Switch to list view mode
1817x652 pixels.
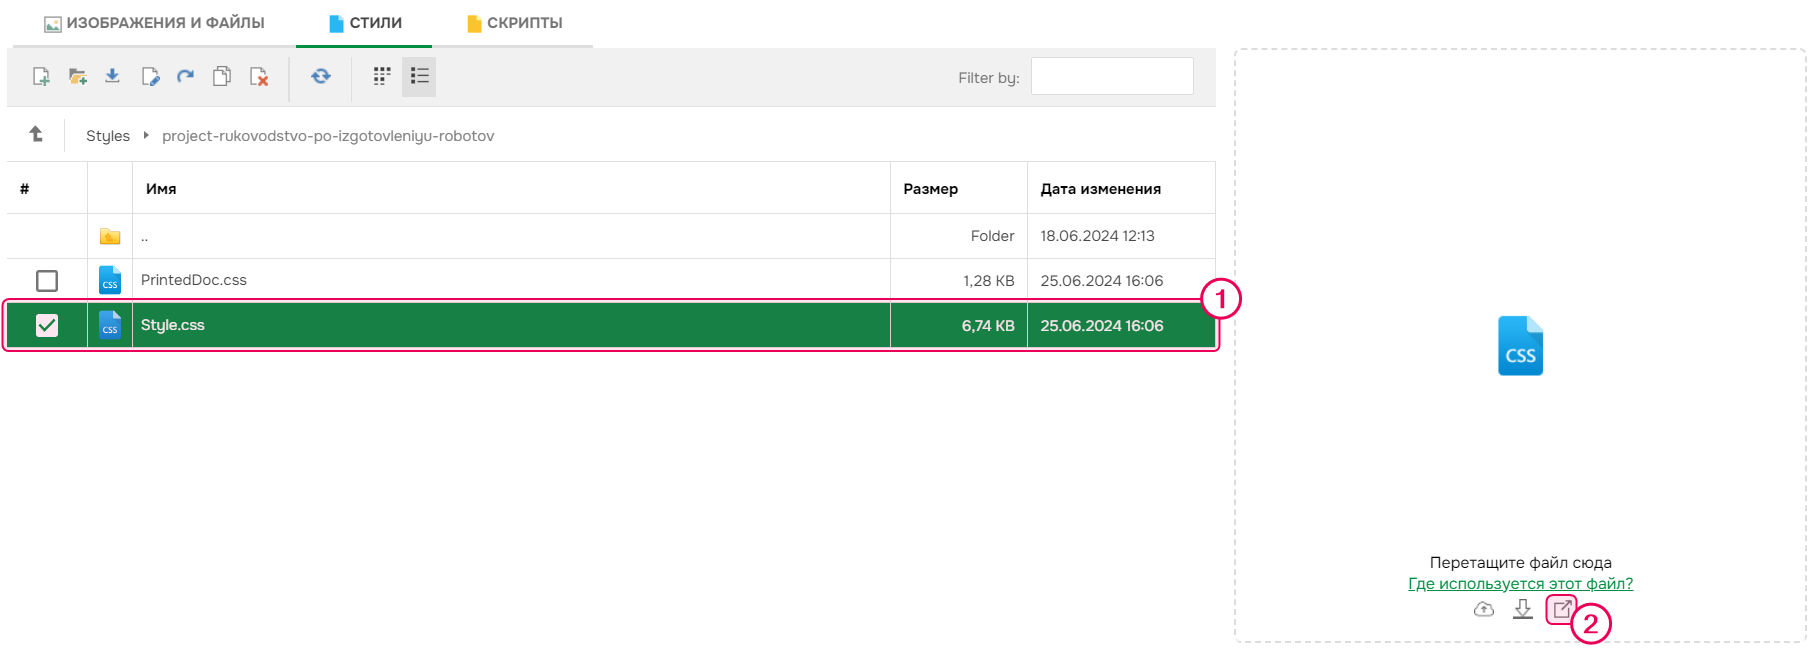coord(419,76)
